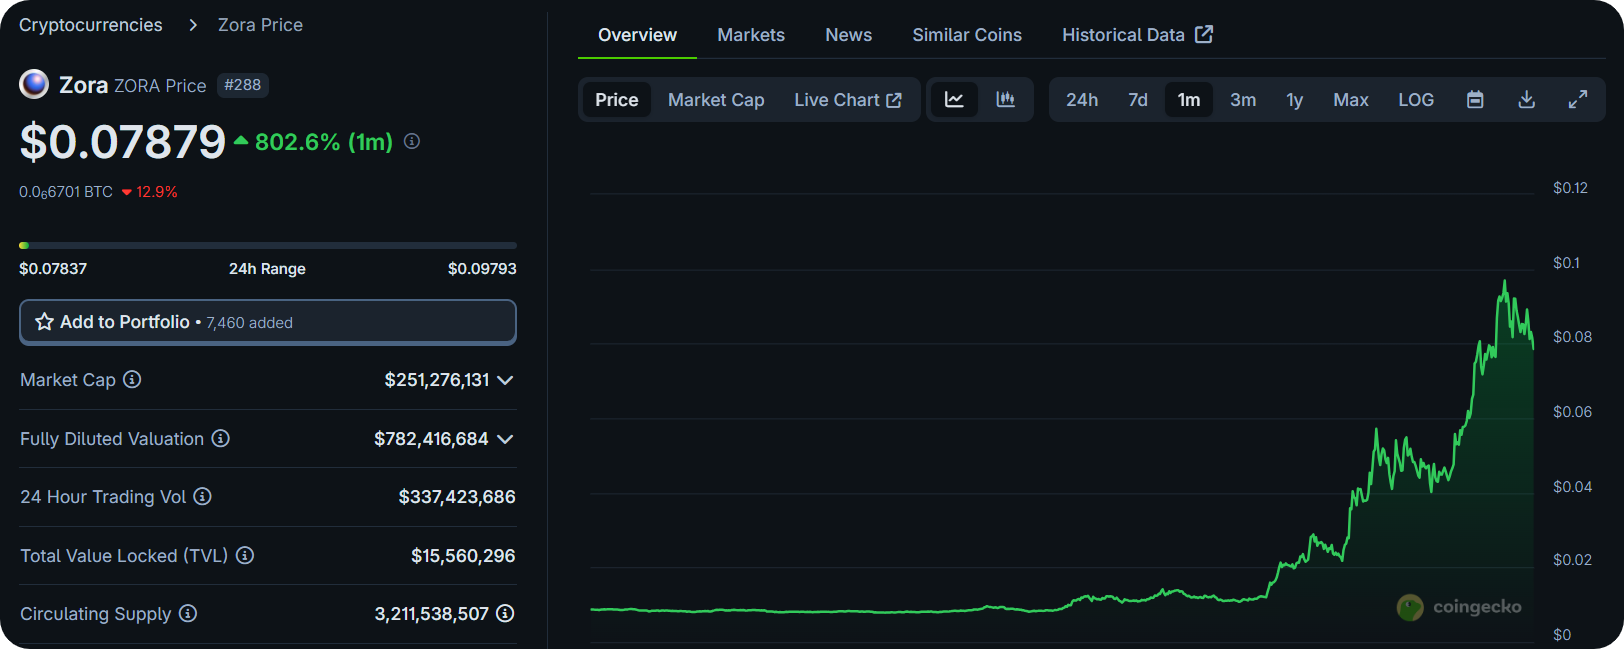Open the calendar date range picker

(x=1475, y=100)
